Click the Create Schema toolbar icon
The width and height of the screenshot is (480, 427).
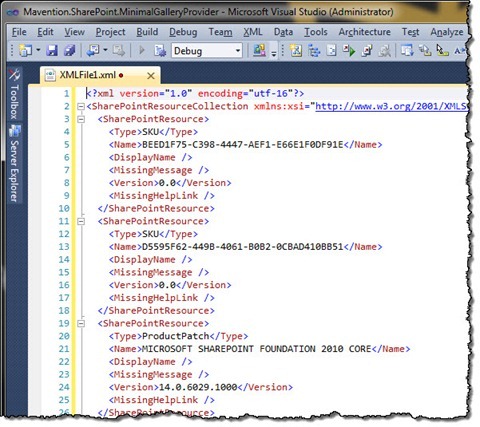click(296, 51)
